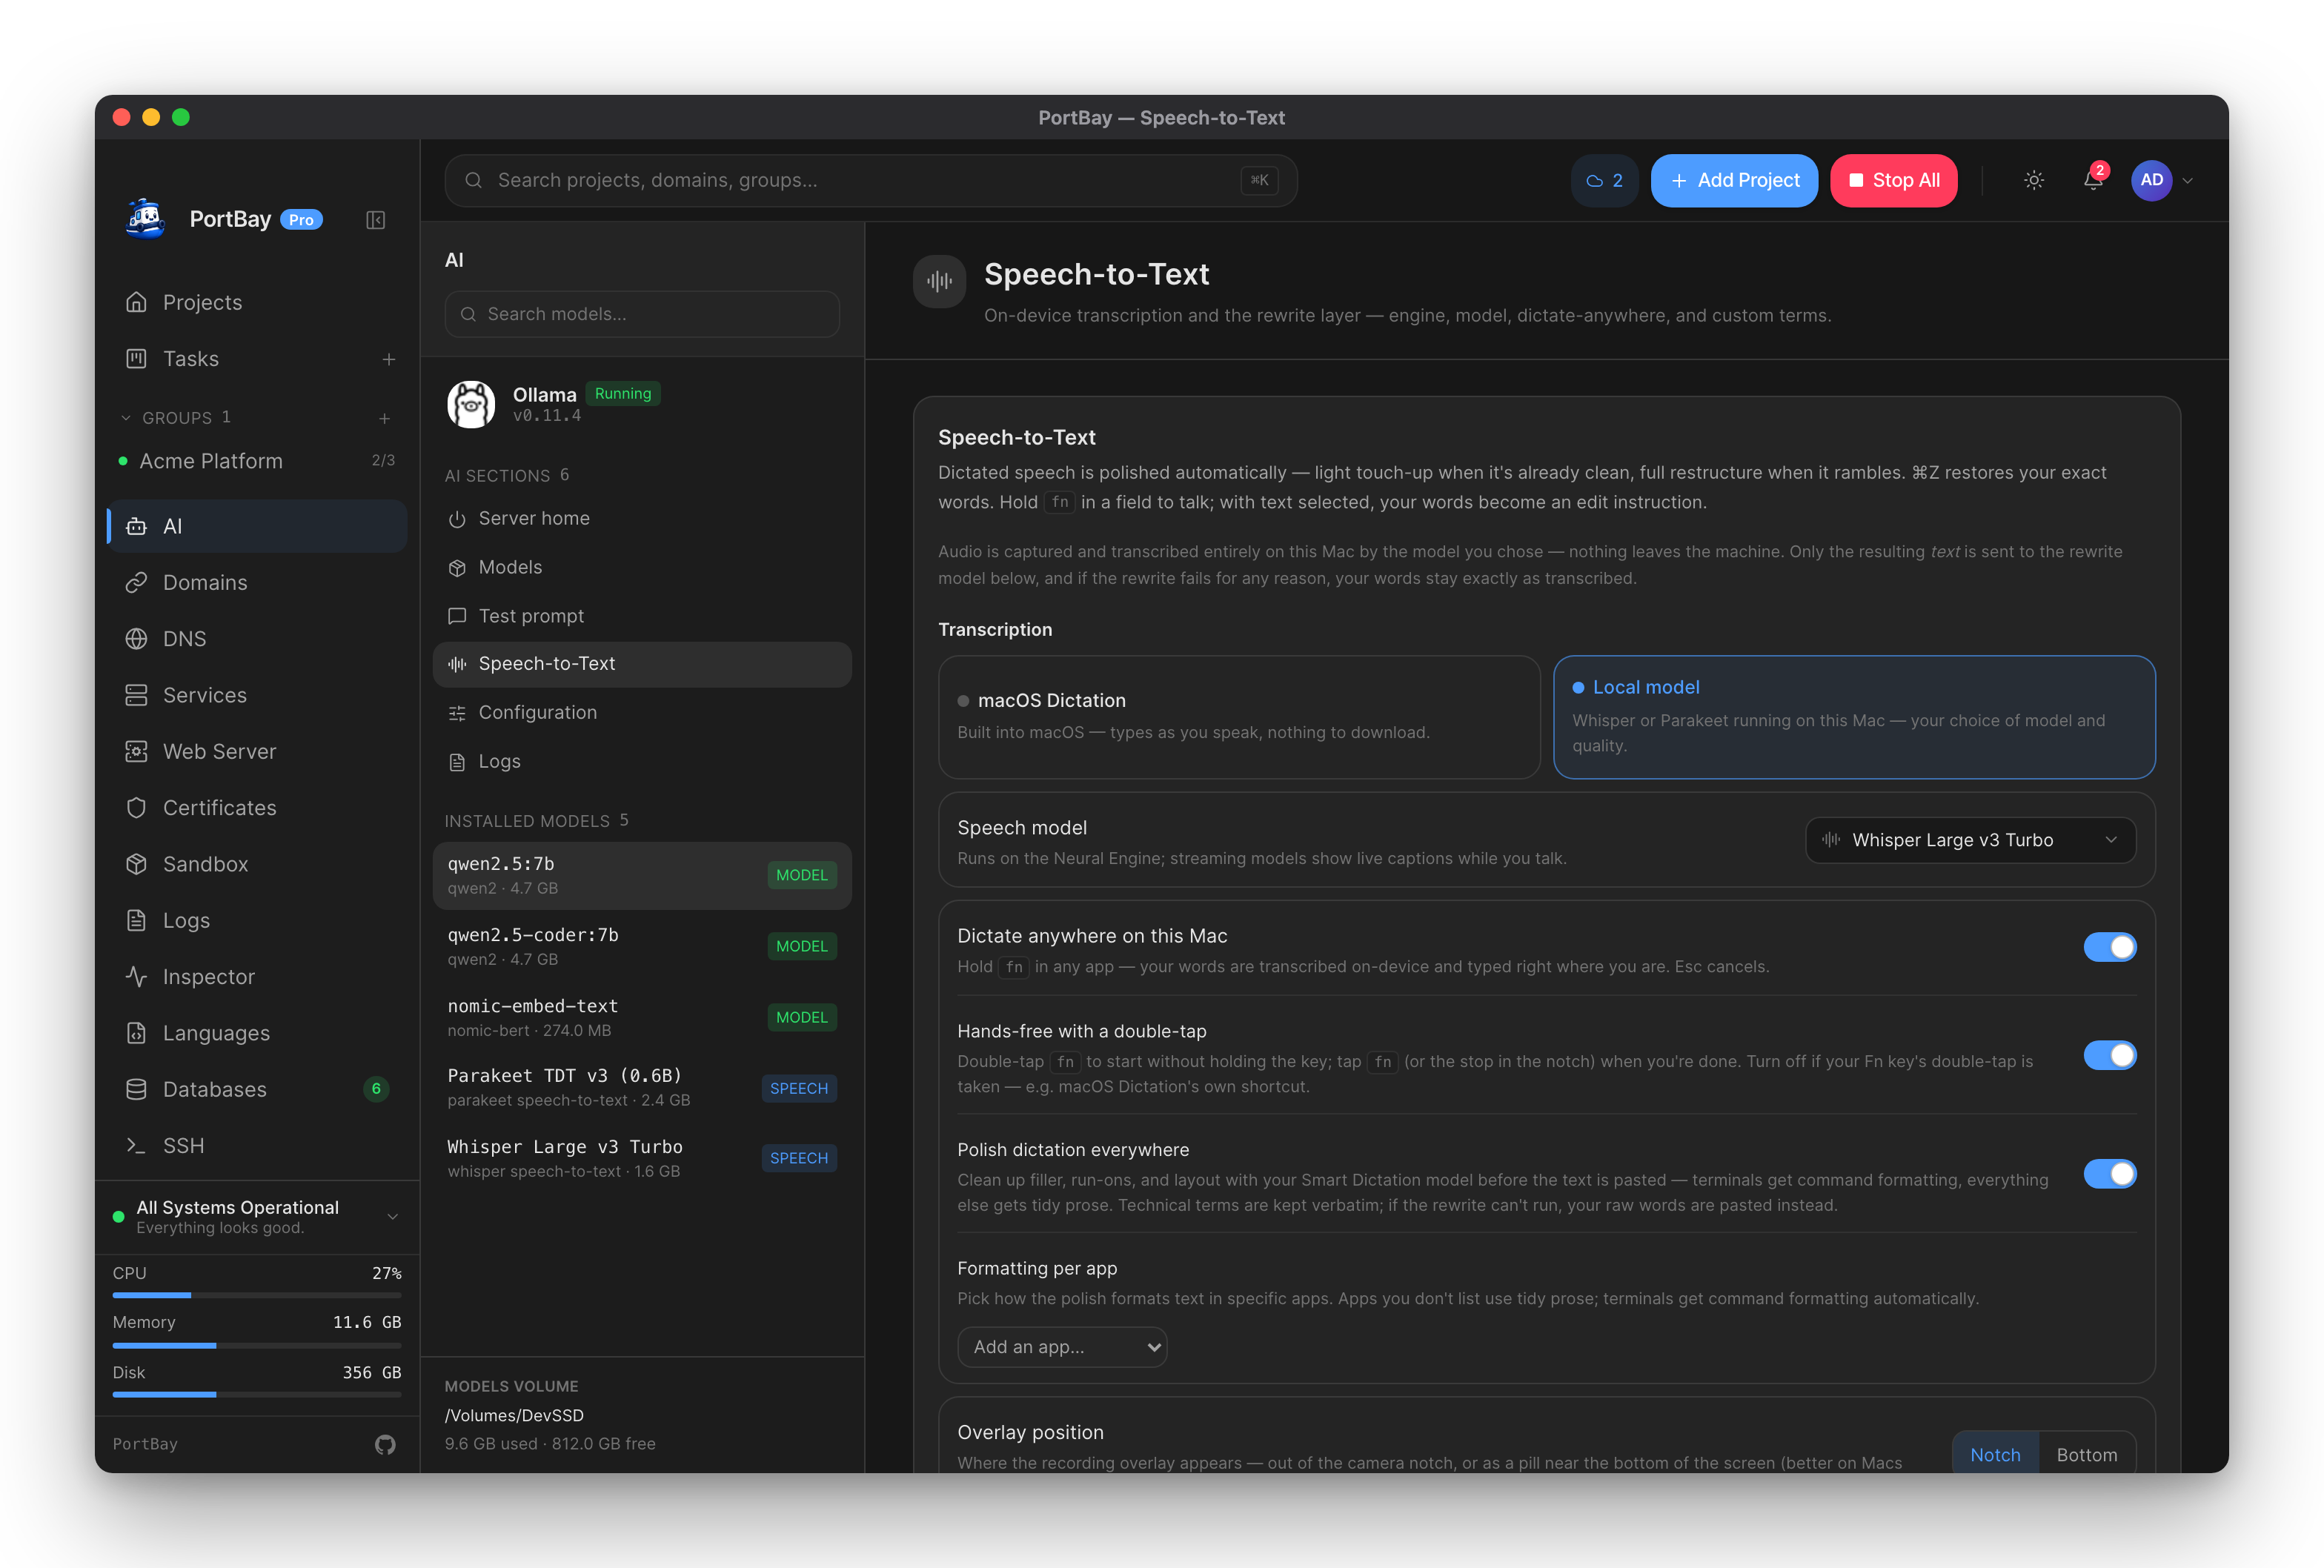Image resolution: width=2324 pixels, height=1568 pixels.
Task: Click Add Project button
Action: 1734,181
